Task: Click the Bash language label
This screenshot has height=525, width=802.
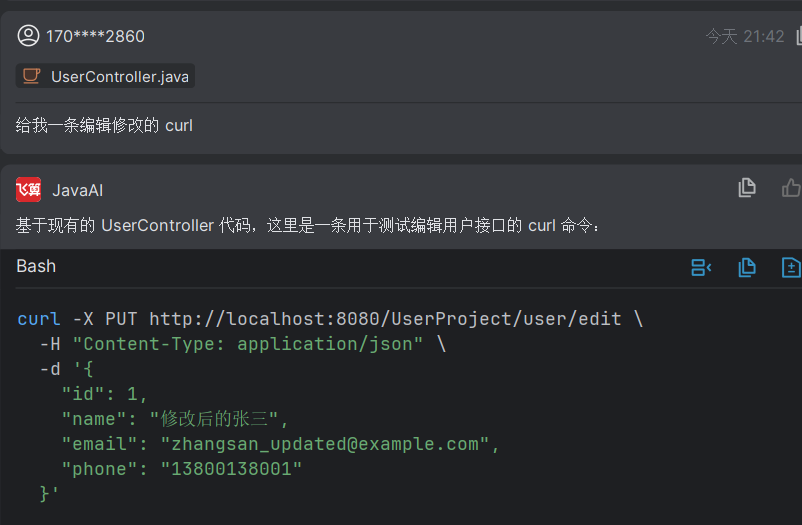Action: [36, 266]
